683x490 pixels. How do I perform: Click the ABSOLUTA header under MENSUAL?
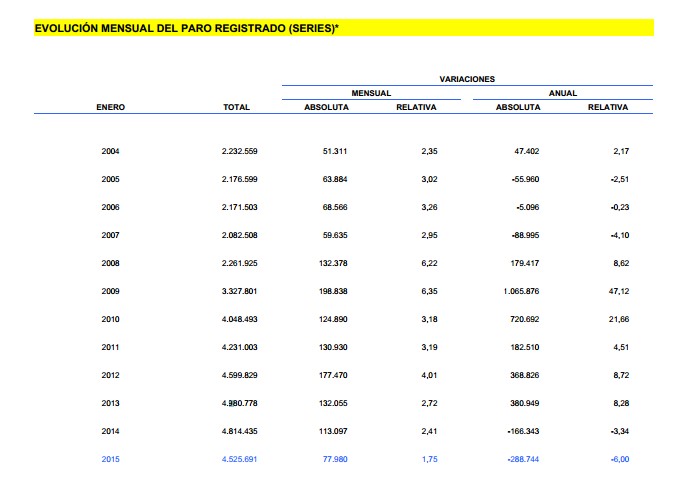click(326, 107)
